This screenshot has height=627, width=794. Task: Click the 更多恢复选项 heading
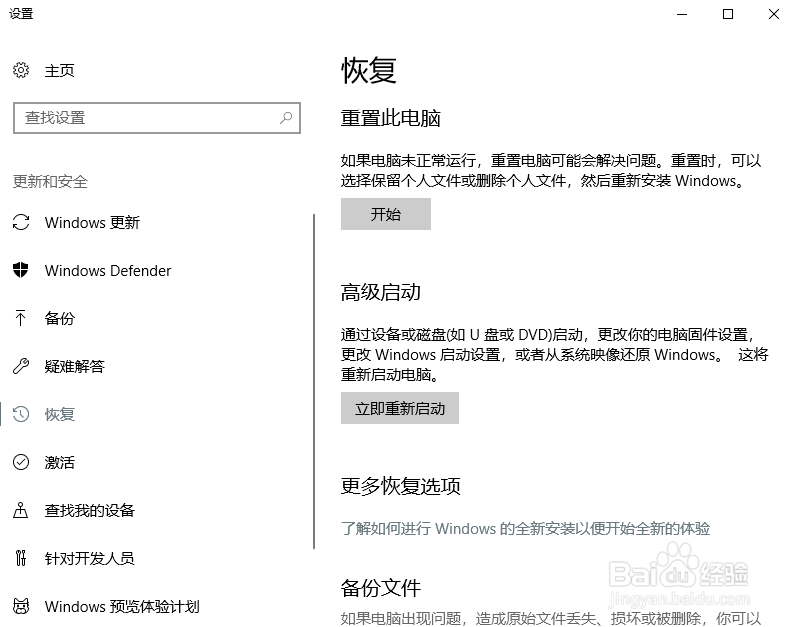click(x=401, y=486)
